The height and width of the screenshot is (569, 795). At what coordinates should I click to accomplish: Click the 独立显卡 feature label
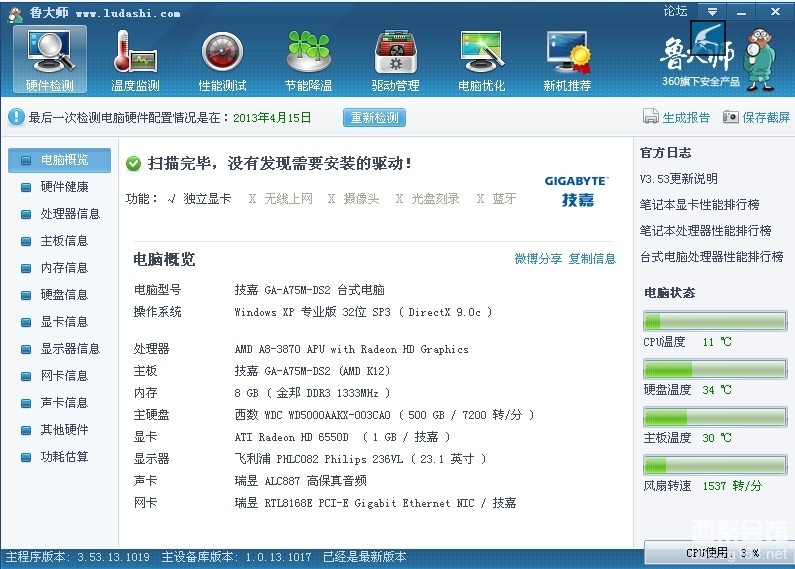(x=207, y=199)
